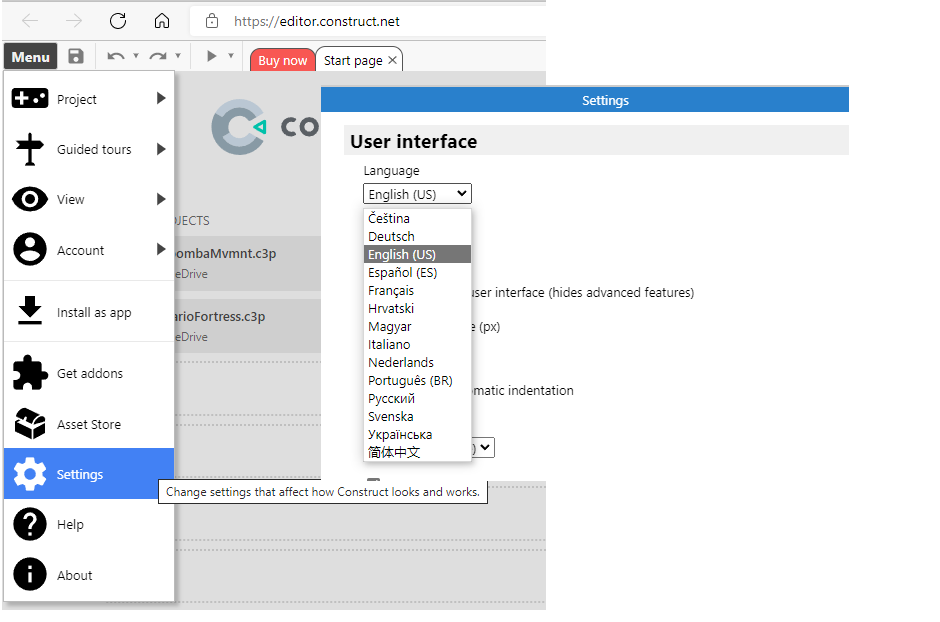Image resolution: width=940 pixels, height=622 pixels.
Task: Open the View menu item
Action: point(89,200)
